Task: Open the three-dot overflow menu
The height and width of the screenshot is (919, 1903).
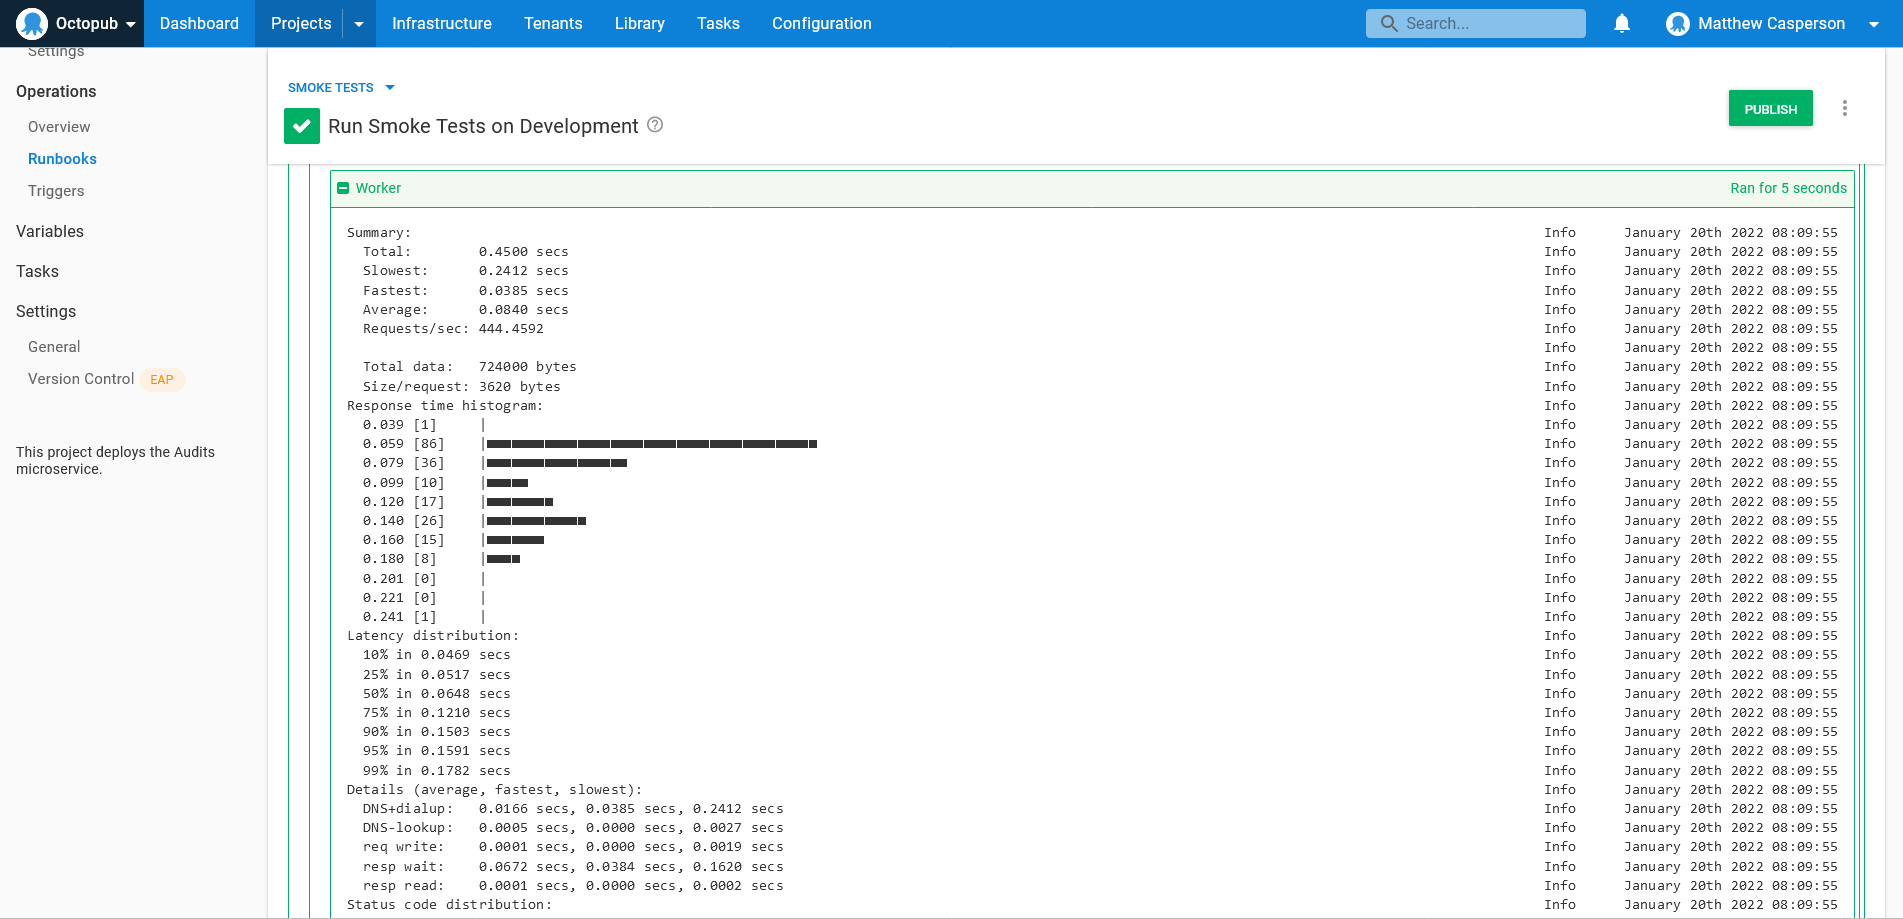Action: 1844,108
